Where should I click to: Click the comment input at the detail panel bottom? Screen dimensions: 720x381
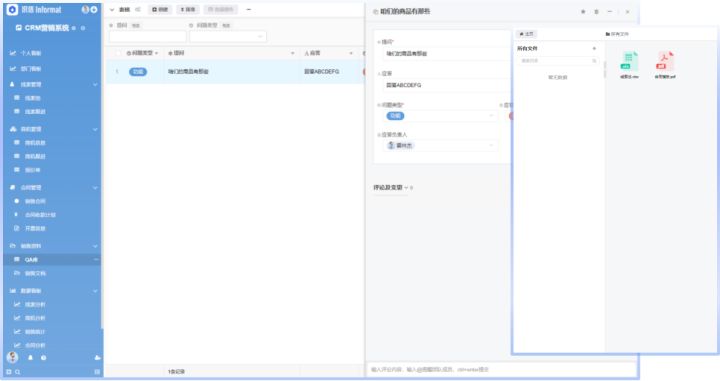pyautogui.click(x=502, y=369)
